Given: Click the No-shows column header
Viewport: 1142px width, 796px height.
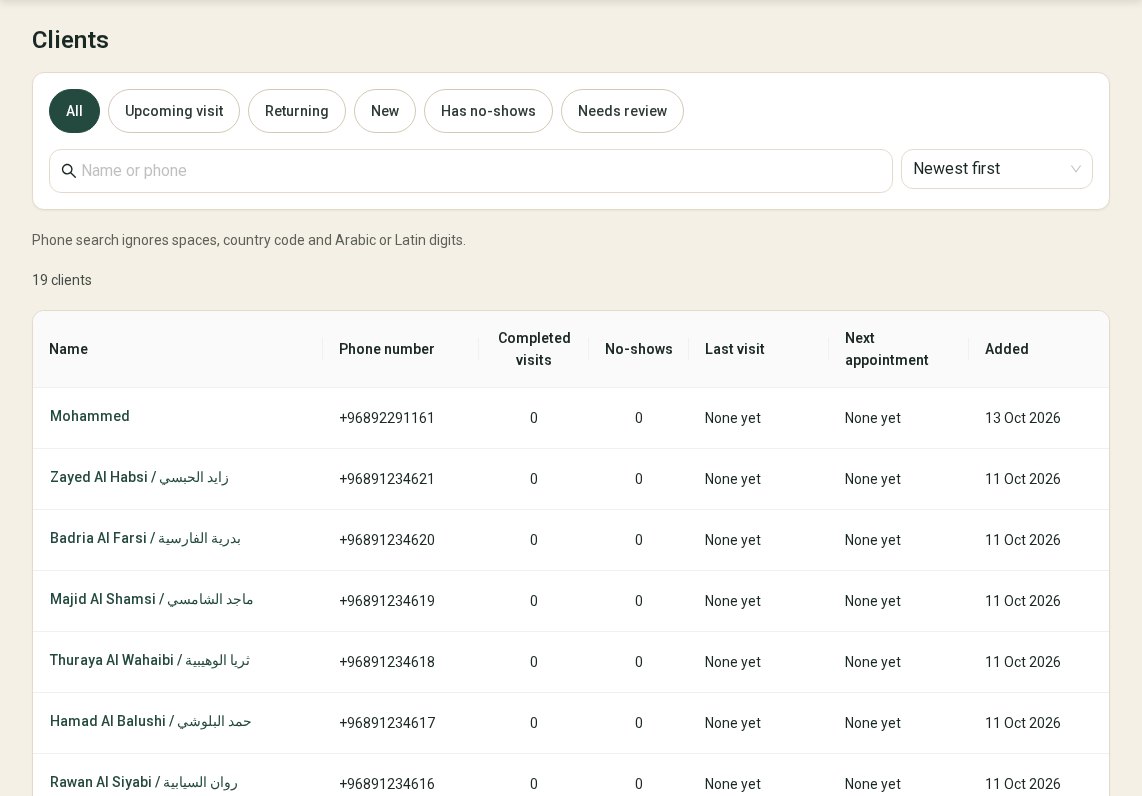Looking at the screenshot, I should [x=639, y=349].
